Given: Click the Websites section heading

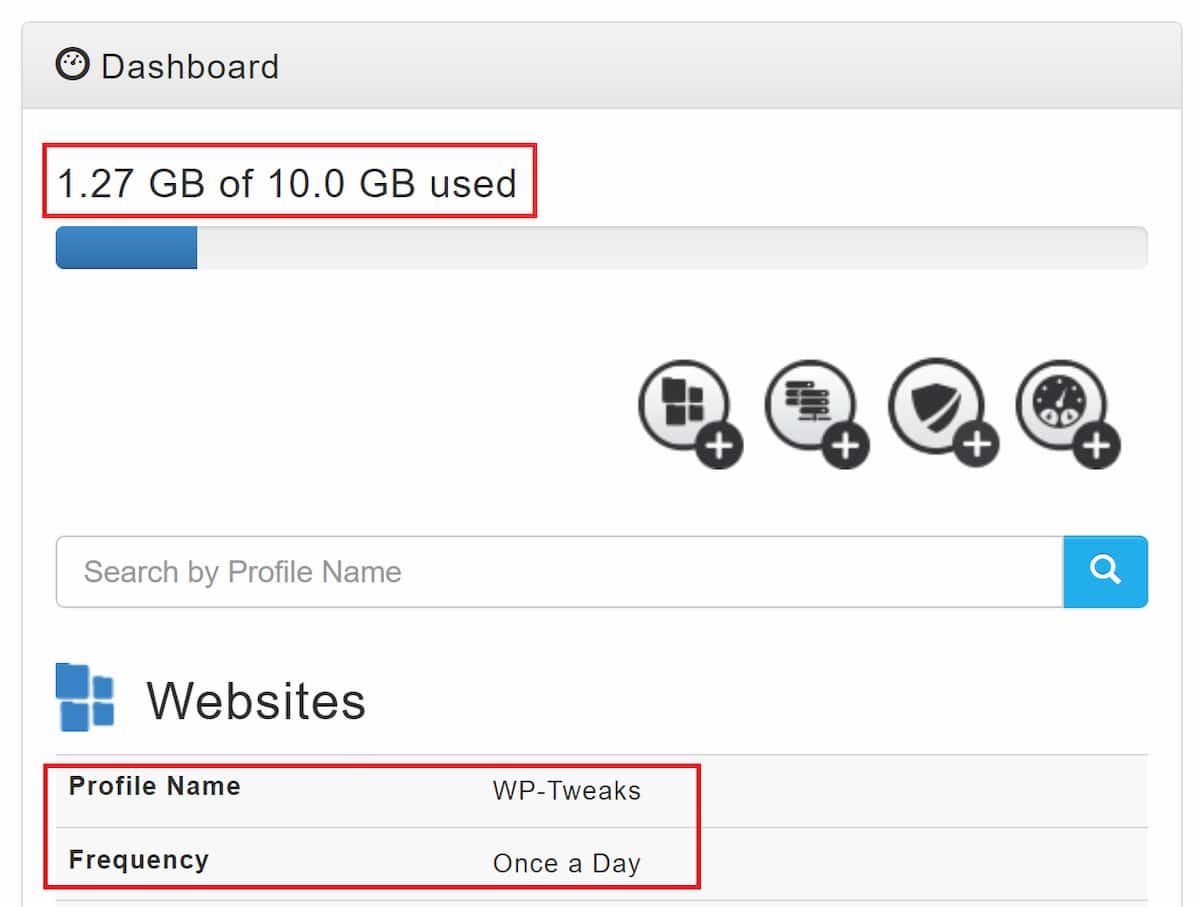Looking at the screenshot, I should click(256, 698).
